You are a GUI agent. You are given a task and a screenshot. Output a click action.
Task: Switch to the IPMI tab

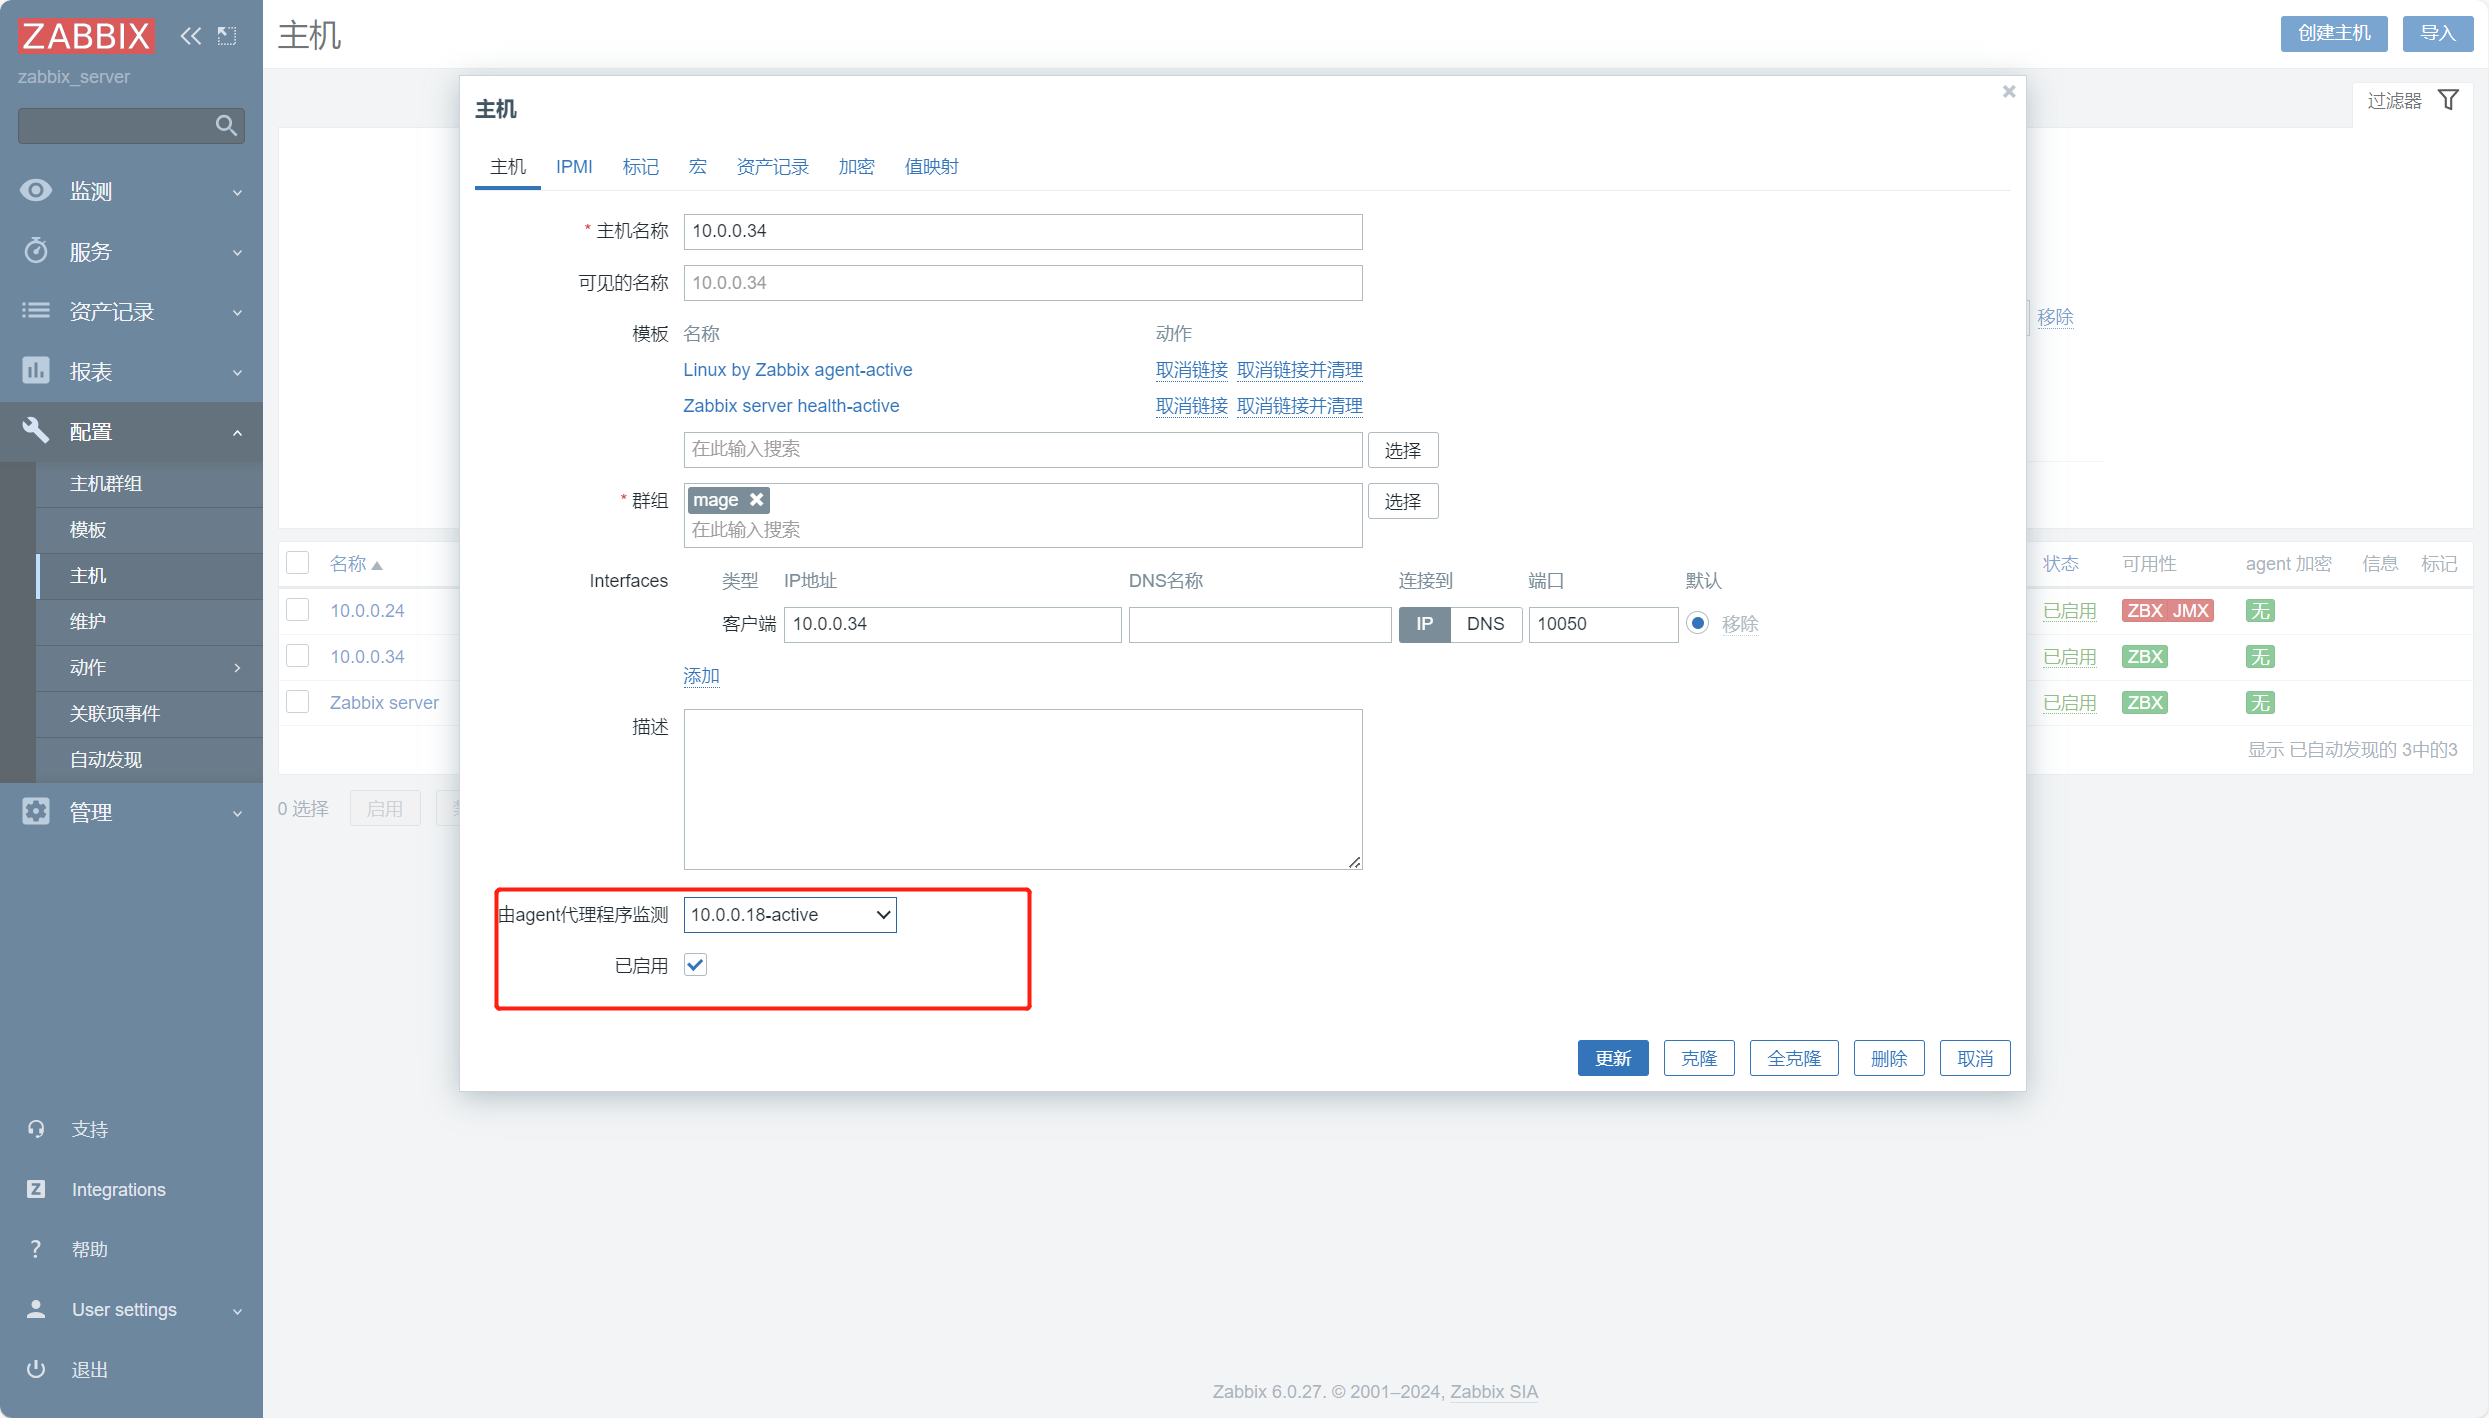tap(574, 167)
